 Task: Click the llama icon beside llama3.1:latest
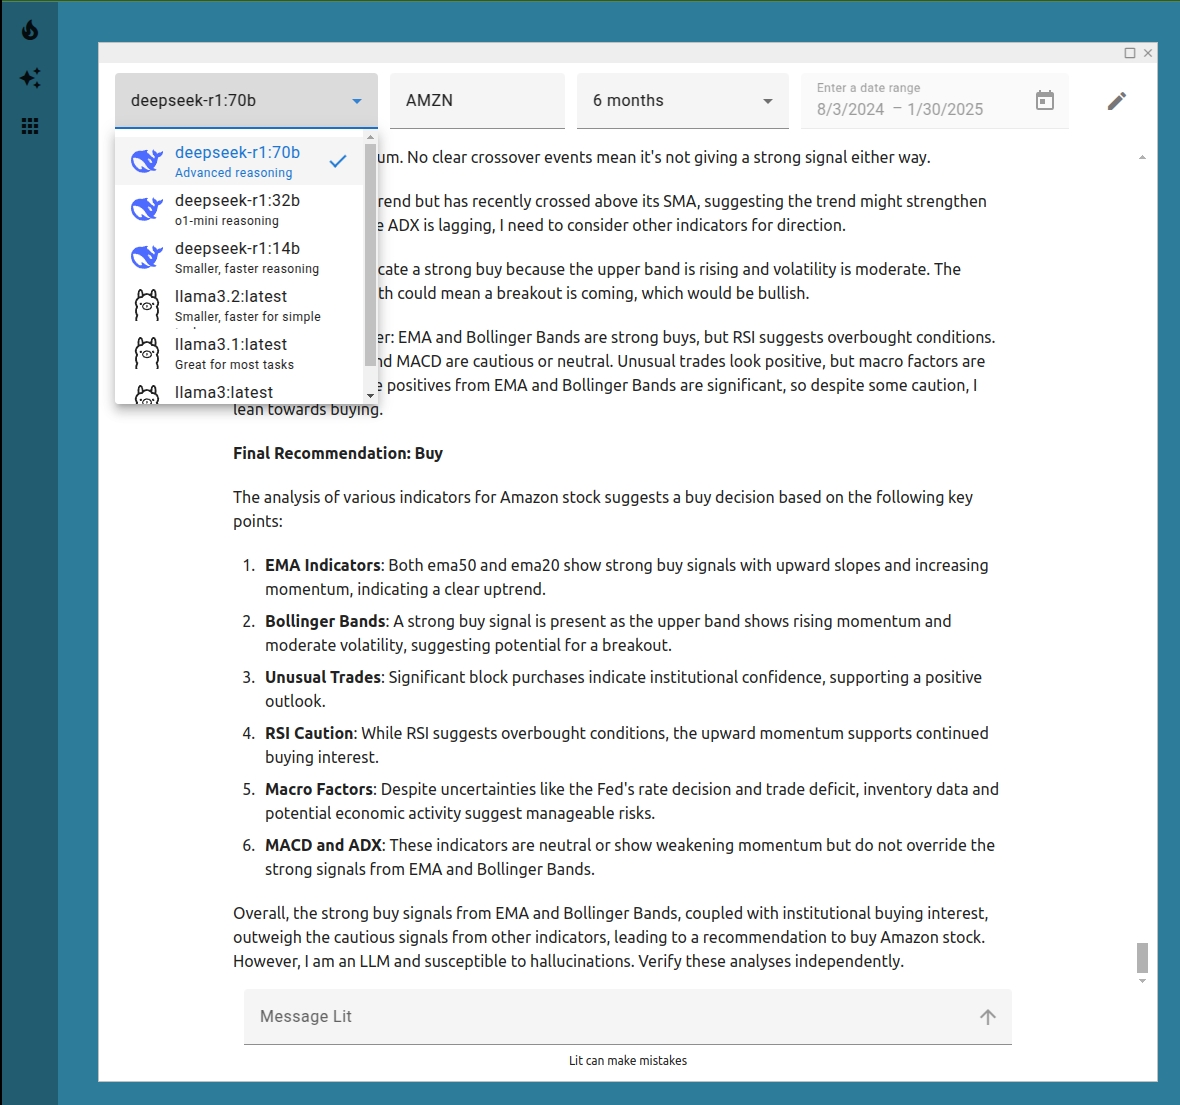click(x=147, y=353)
